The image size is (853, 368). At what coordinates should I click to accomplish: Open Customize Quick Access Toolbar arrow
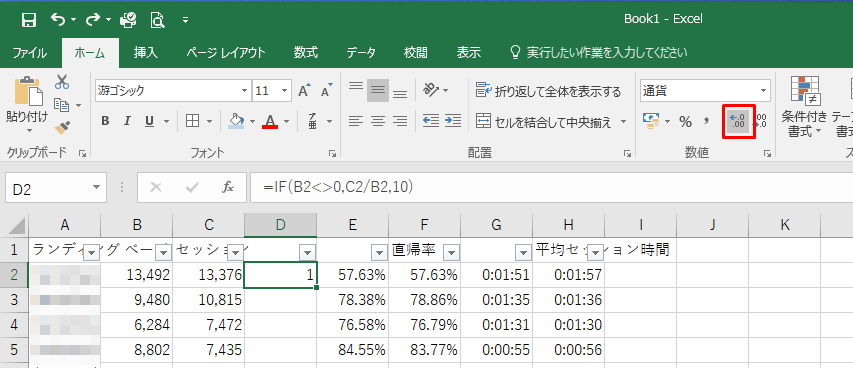click(x=186, y=20)
